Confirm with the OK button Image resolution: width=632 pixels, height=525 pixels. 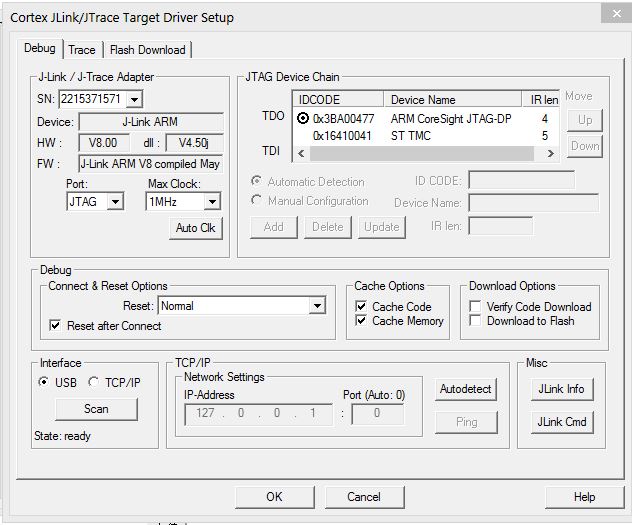tap(274, 497)
